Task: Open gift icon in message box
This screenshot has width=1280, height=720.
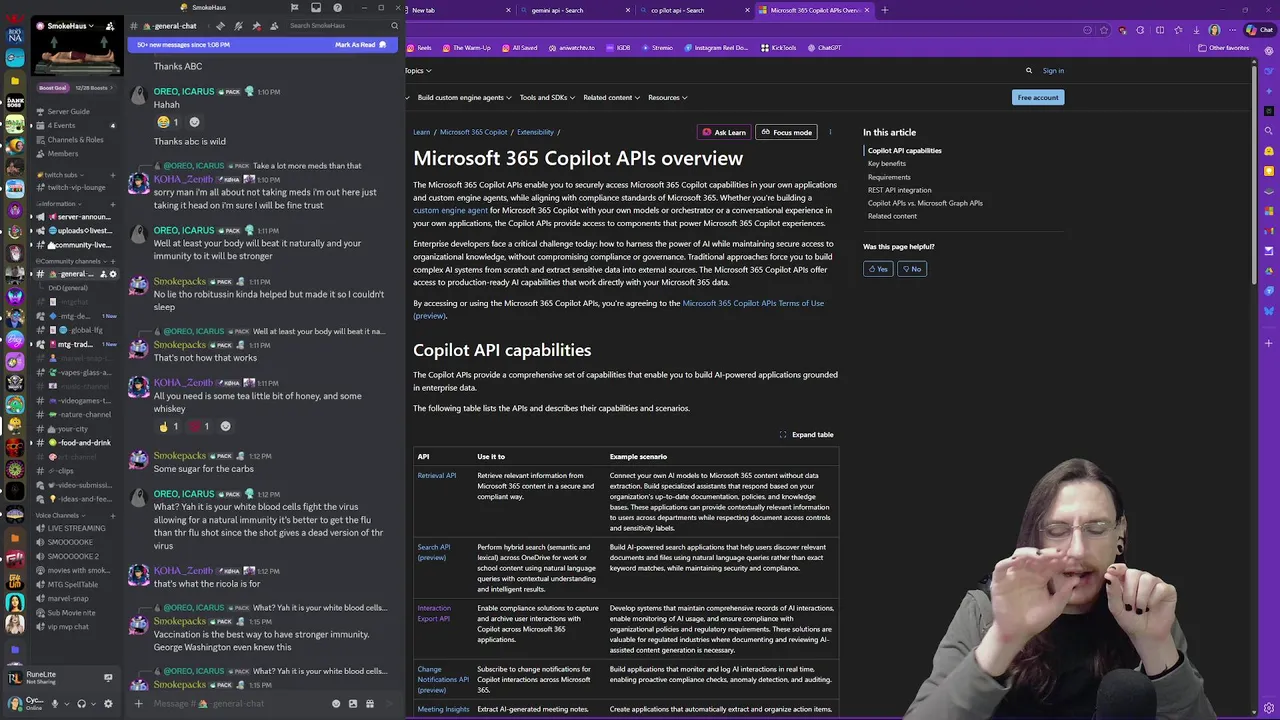Action: click(x=370, y=704)
